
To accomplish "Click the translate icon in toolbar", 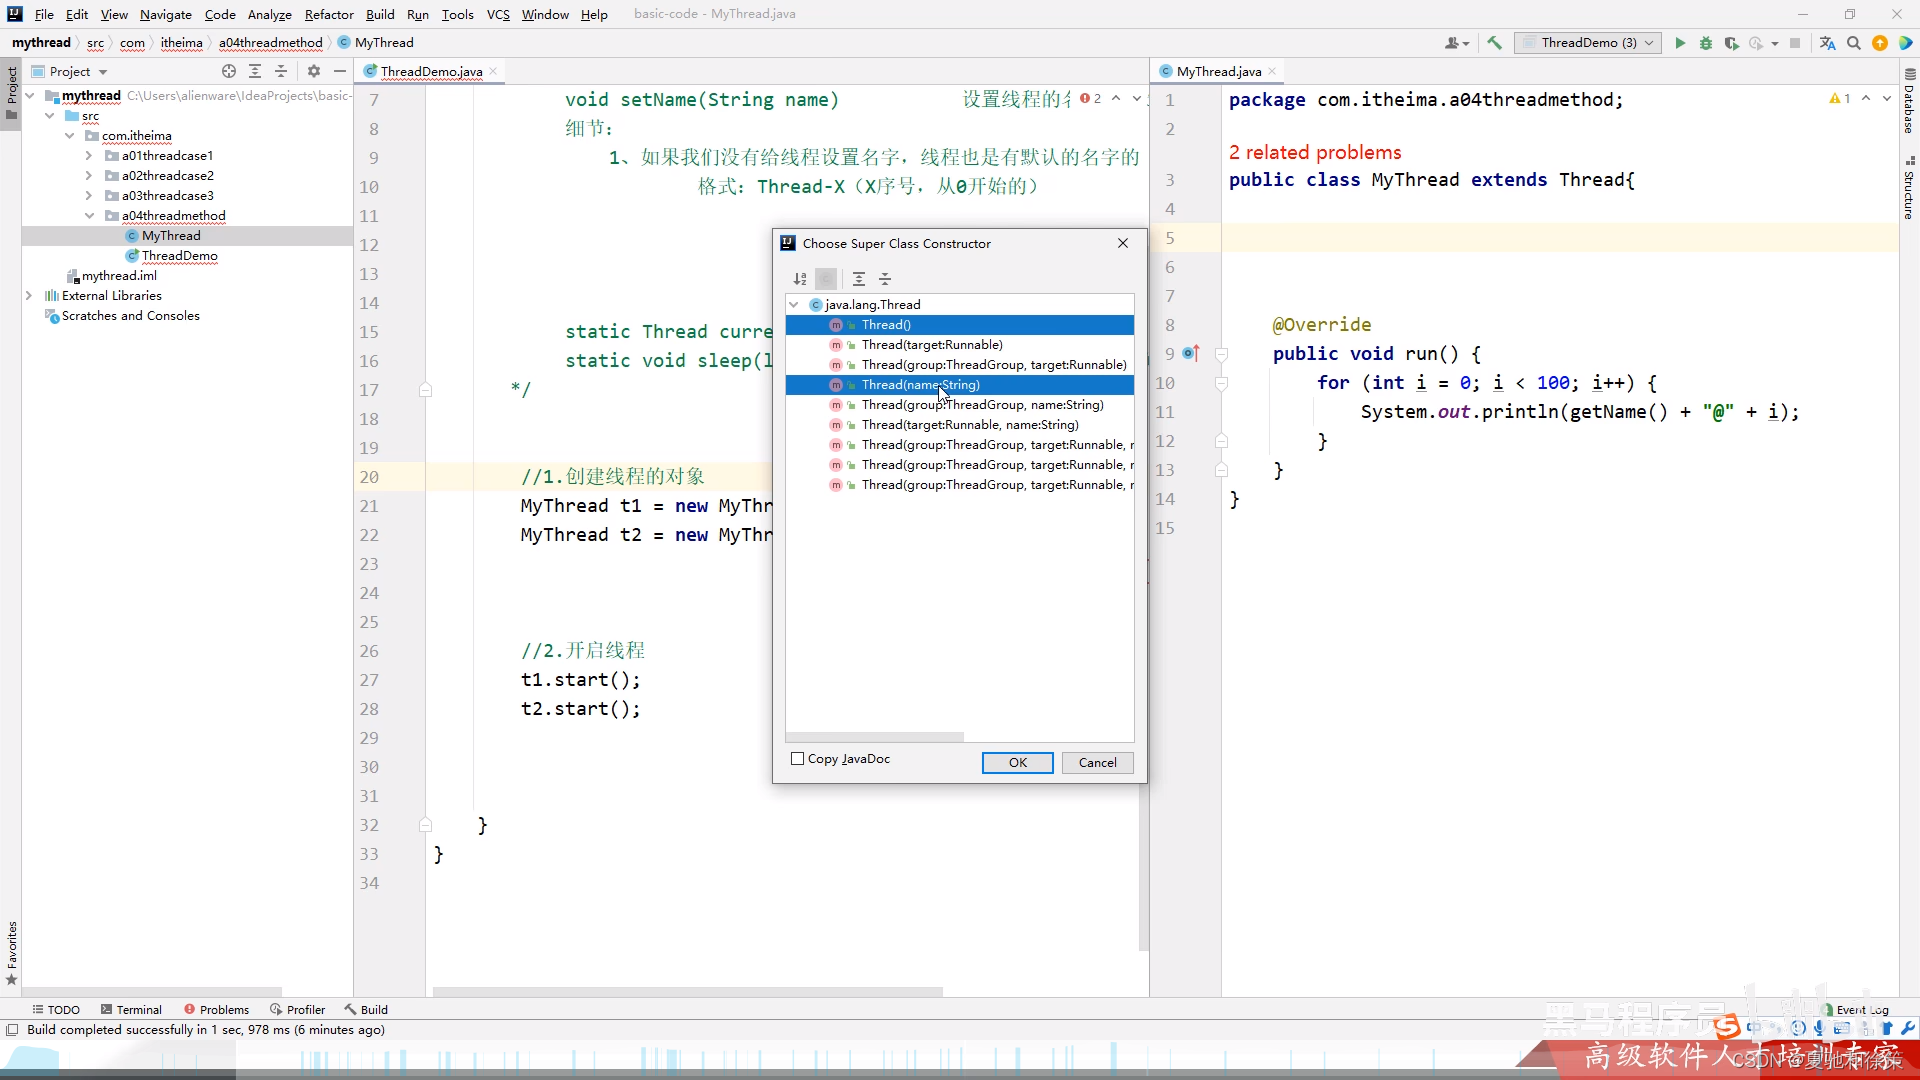I will click(x=1827, y=43).
